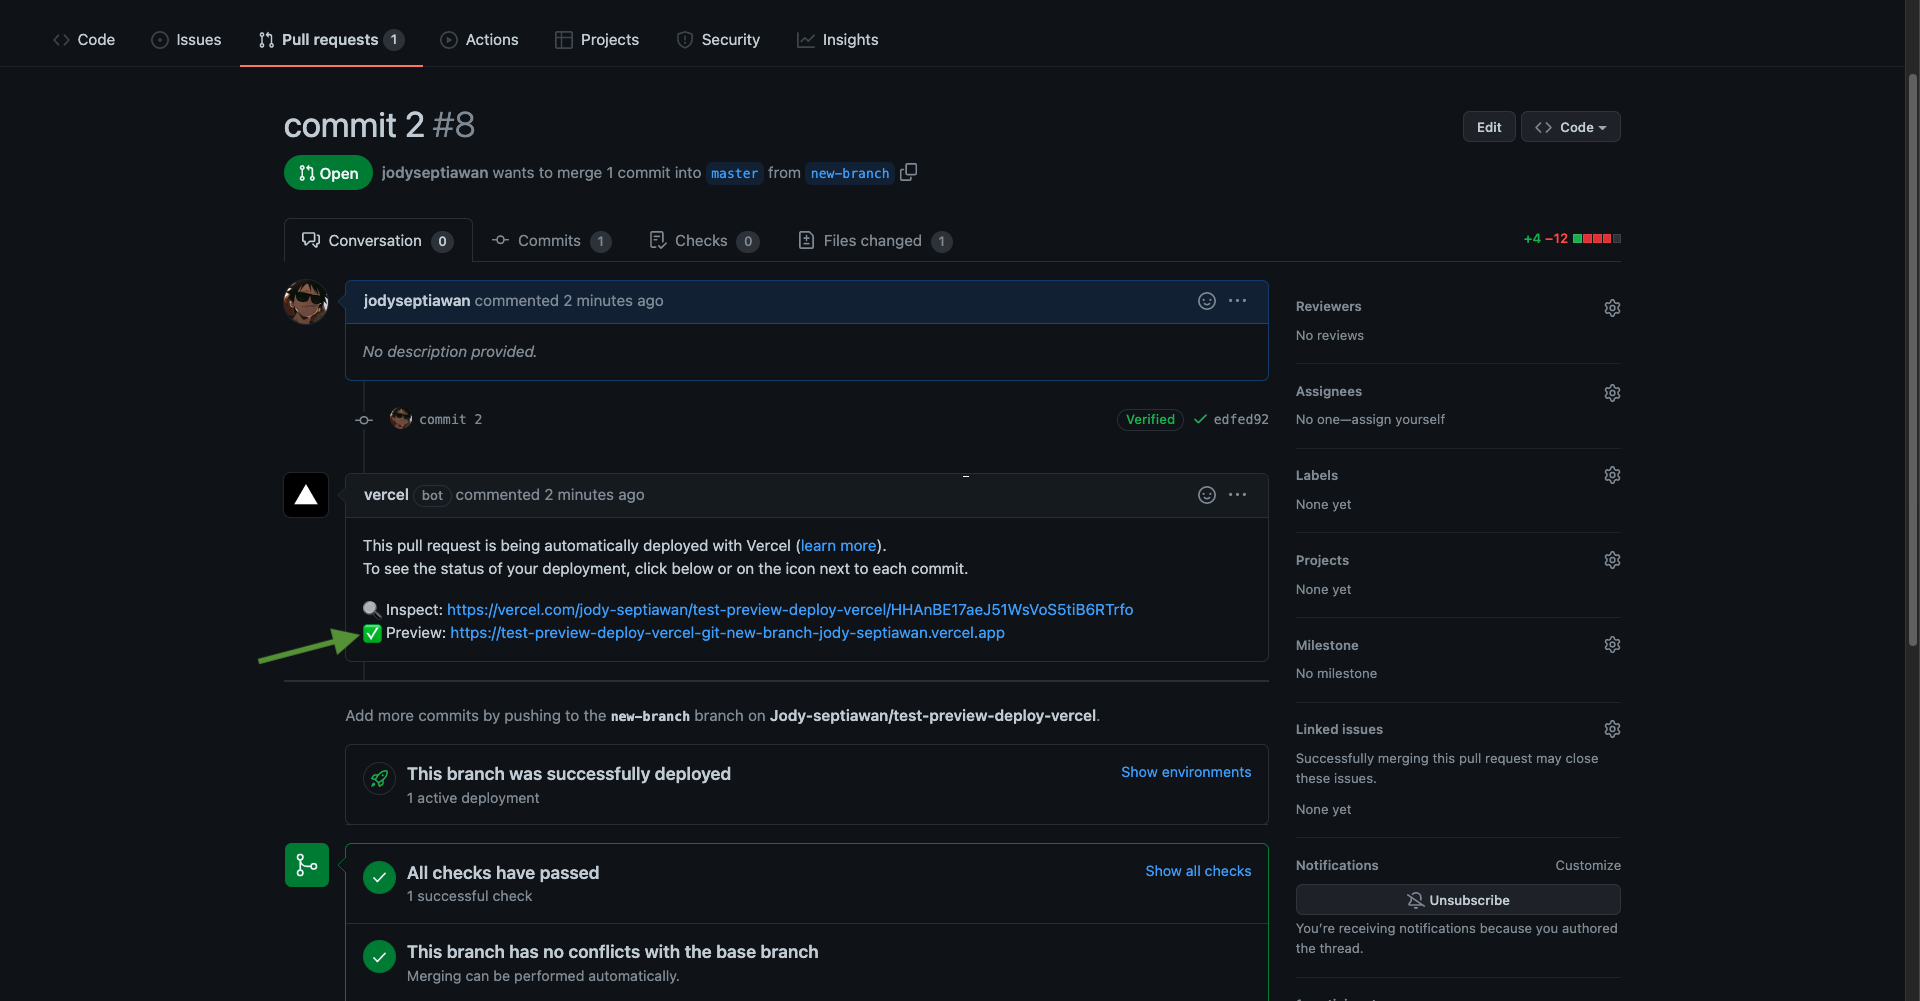Screen dimensions: 1920x1001
Task: Add emoji reaction to vercel bot comment
Action: [x=1206, y=495]
